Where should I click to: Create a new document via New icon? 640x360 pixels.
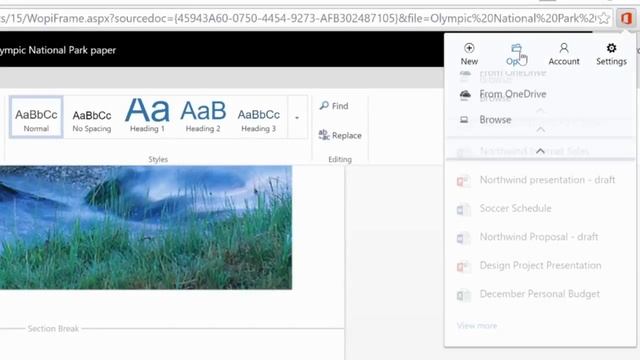(x=469, y=54)
